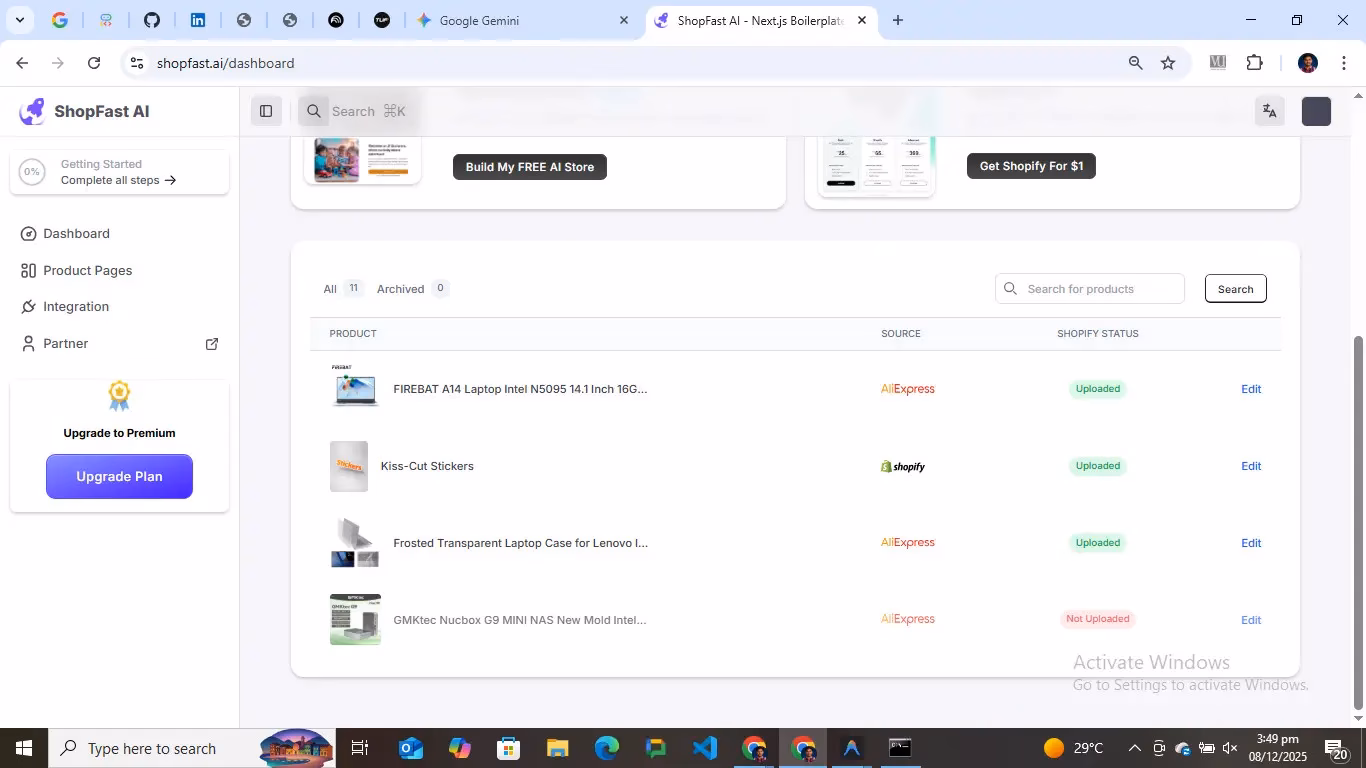Click the Product Pages grid icon

tap(28, 271)
